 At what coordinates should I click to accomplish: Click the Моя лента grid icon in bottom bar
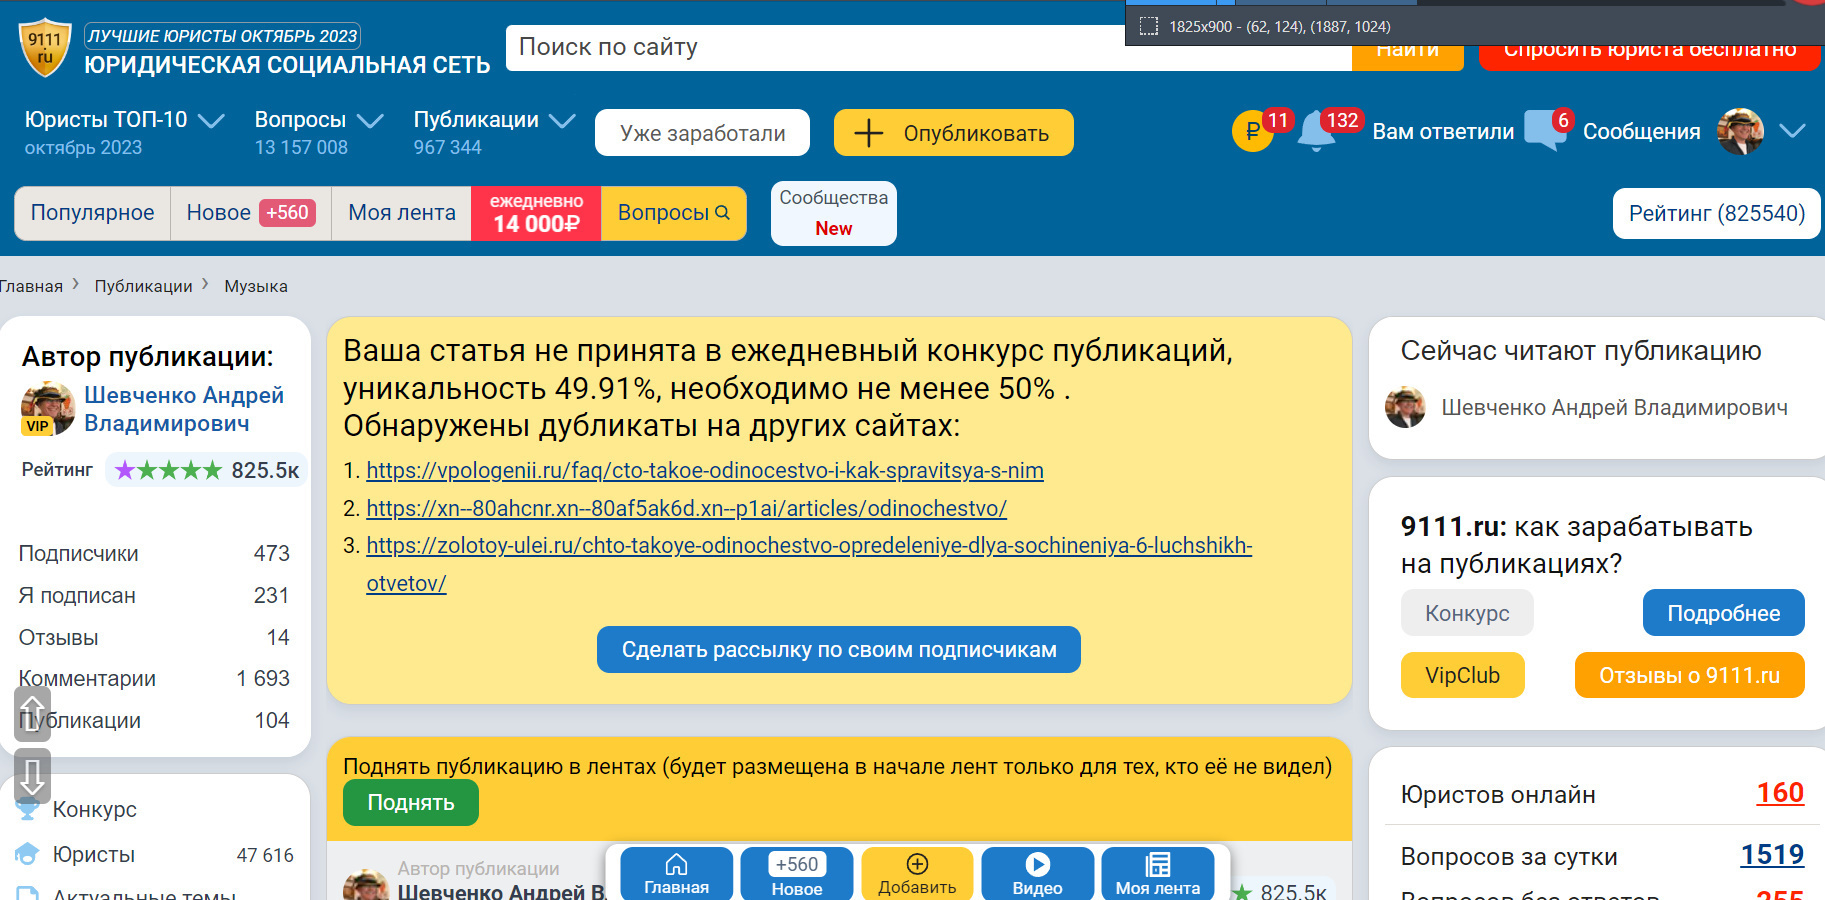click(x=1157, y=862)
